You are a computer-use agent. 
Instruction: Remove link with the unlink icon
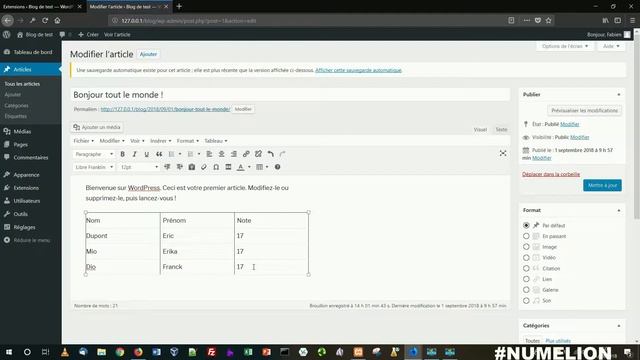tap(258, 154)
